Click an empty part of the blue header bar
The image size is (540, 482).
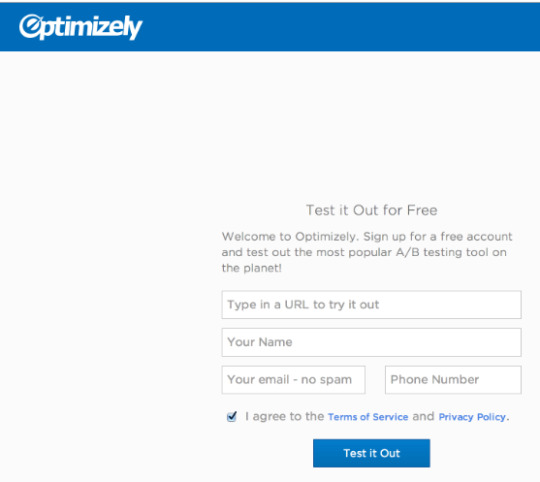click(x=338, y=27)
